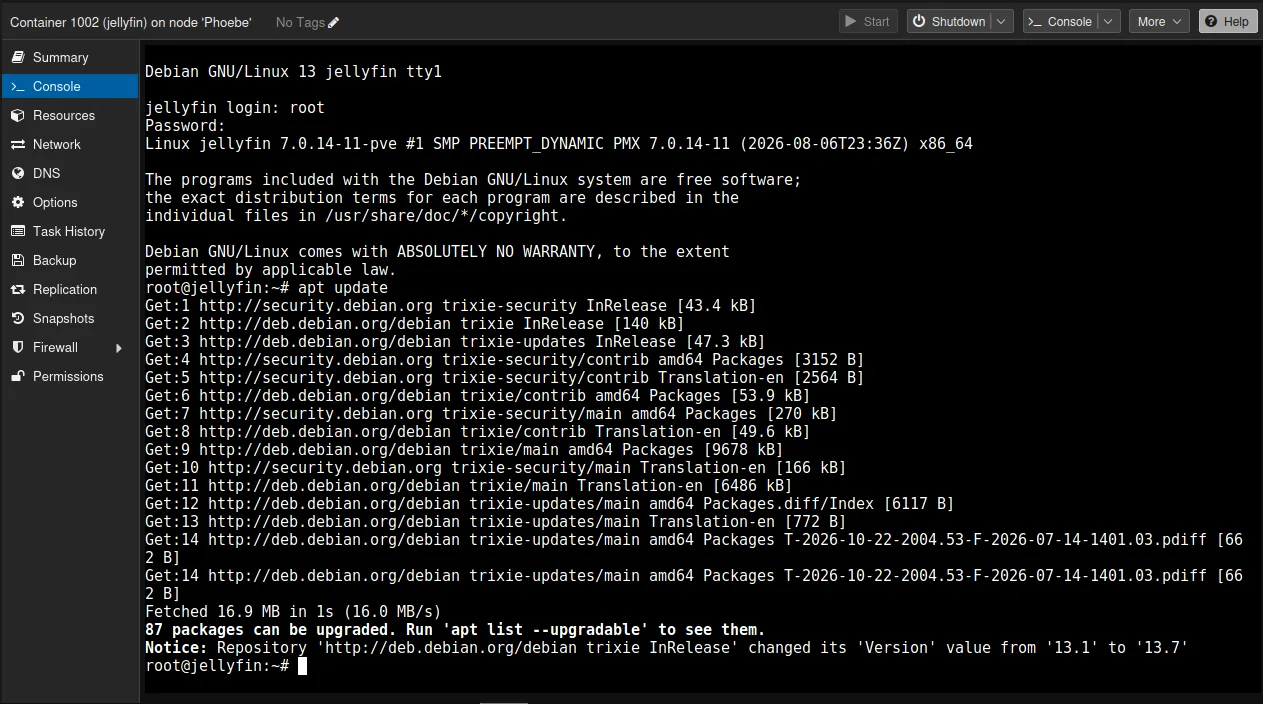This screenshot has width=1263, height=704.
Task: Click the '87 packages can be upgraded' line
Action: point(455,629)
